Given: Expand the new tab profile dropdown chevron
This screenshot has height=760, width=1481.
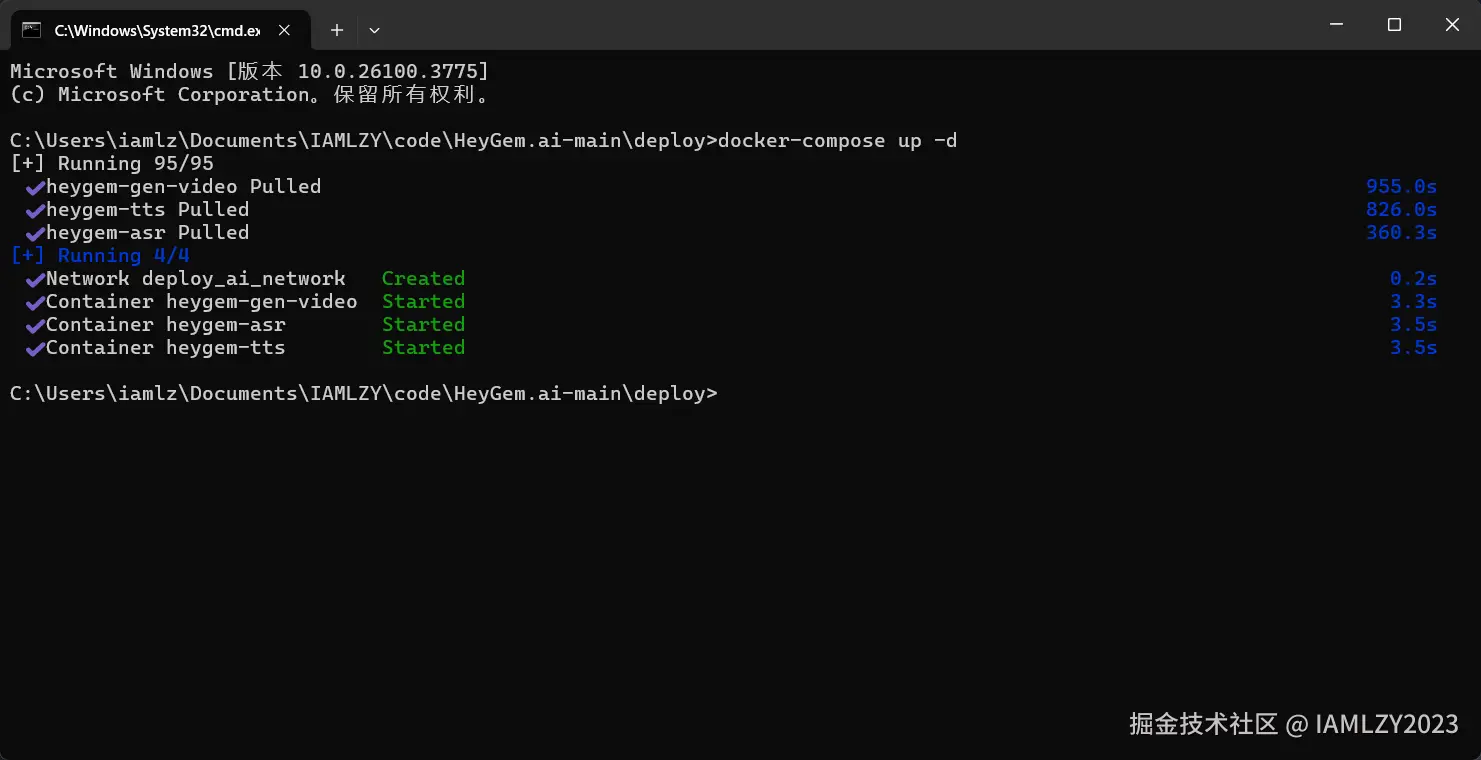Looking at the screenshot, I should (x=374, y=30).
